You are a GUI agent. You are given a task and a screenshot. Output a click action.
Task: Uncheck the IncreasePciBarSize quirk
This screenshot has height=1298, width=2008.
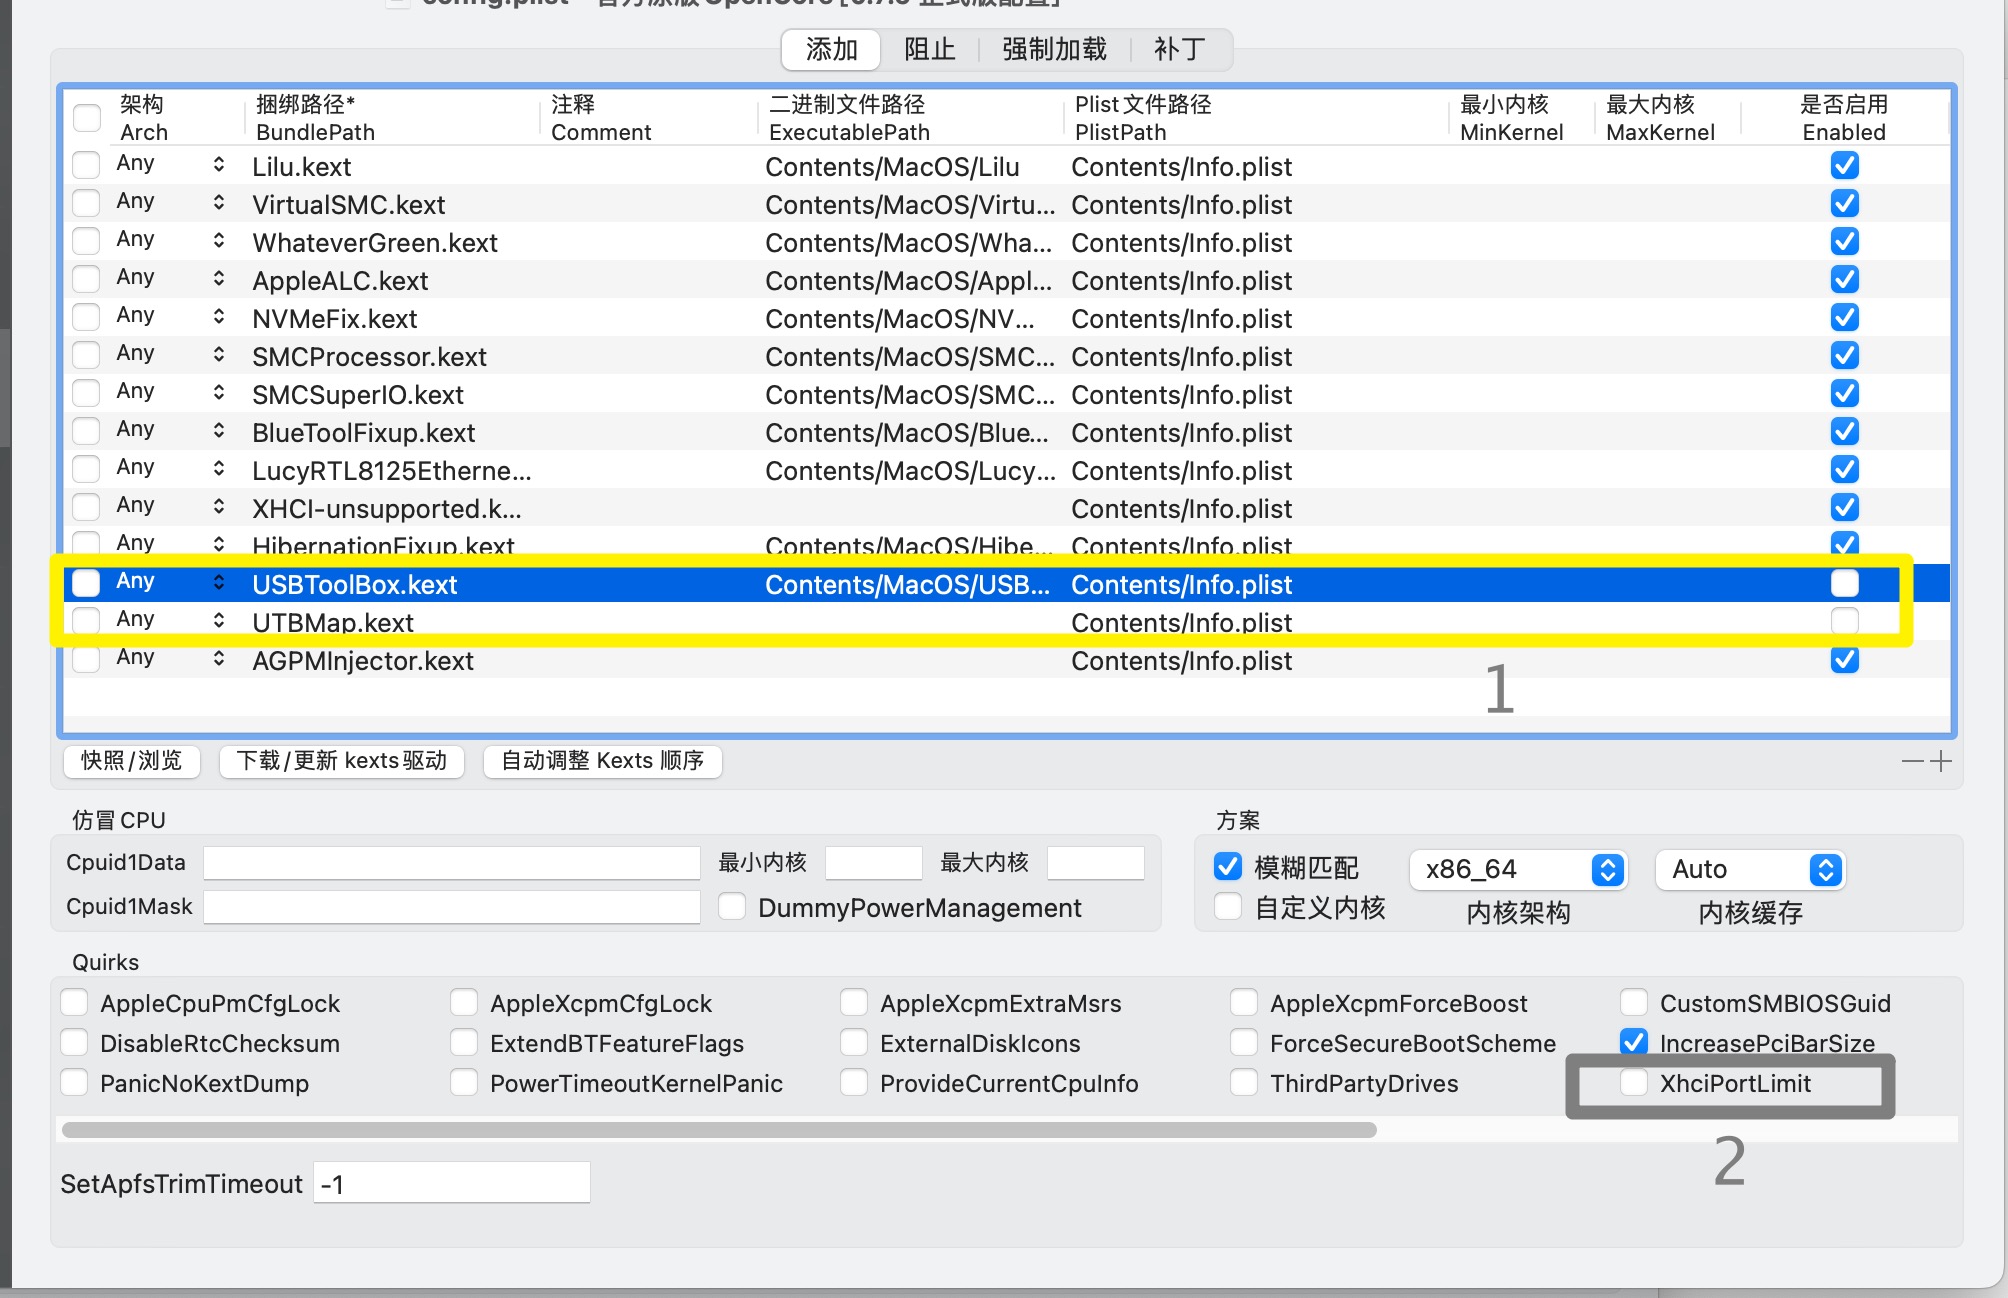[x=1634, y=1042]
